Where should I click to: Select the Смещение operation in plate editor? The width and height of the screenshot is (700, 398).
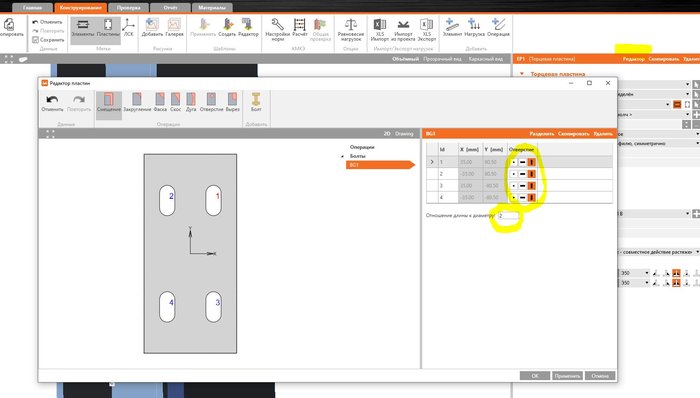tap(109, 102)
